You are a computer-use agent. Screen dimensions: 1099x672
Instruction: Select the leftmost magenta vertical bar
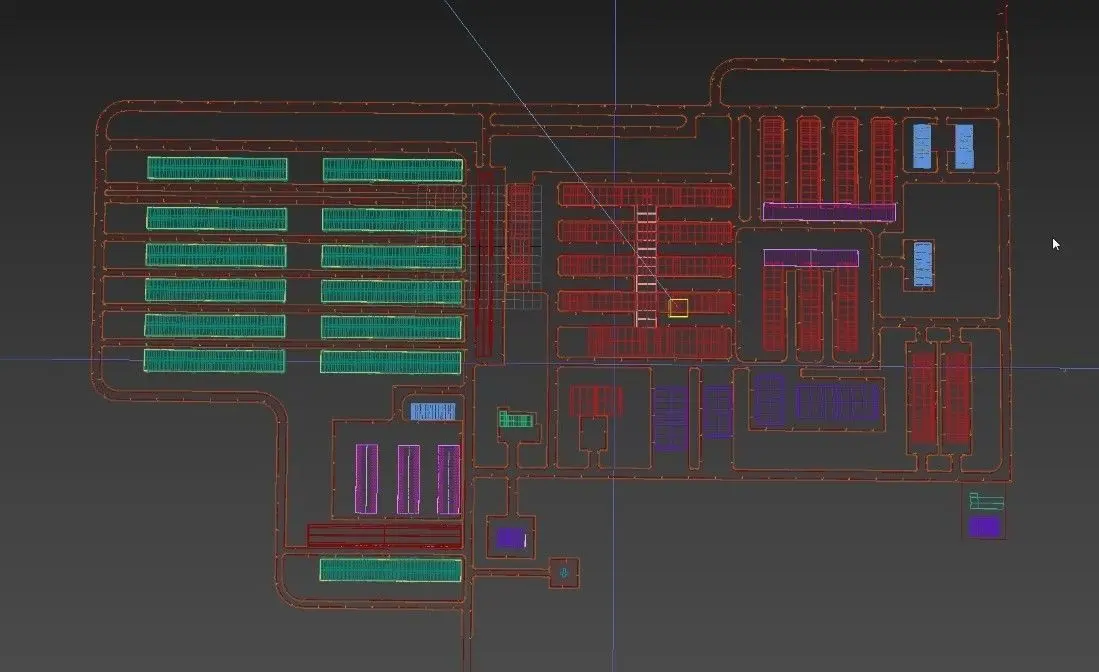[367, 479]
